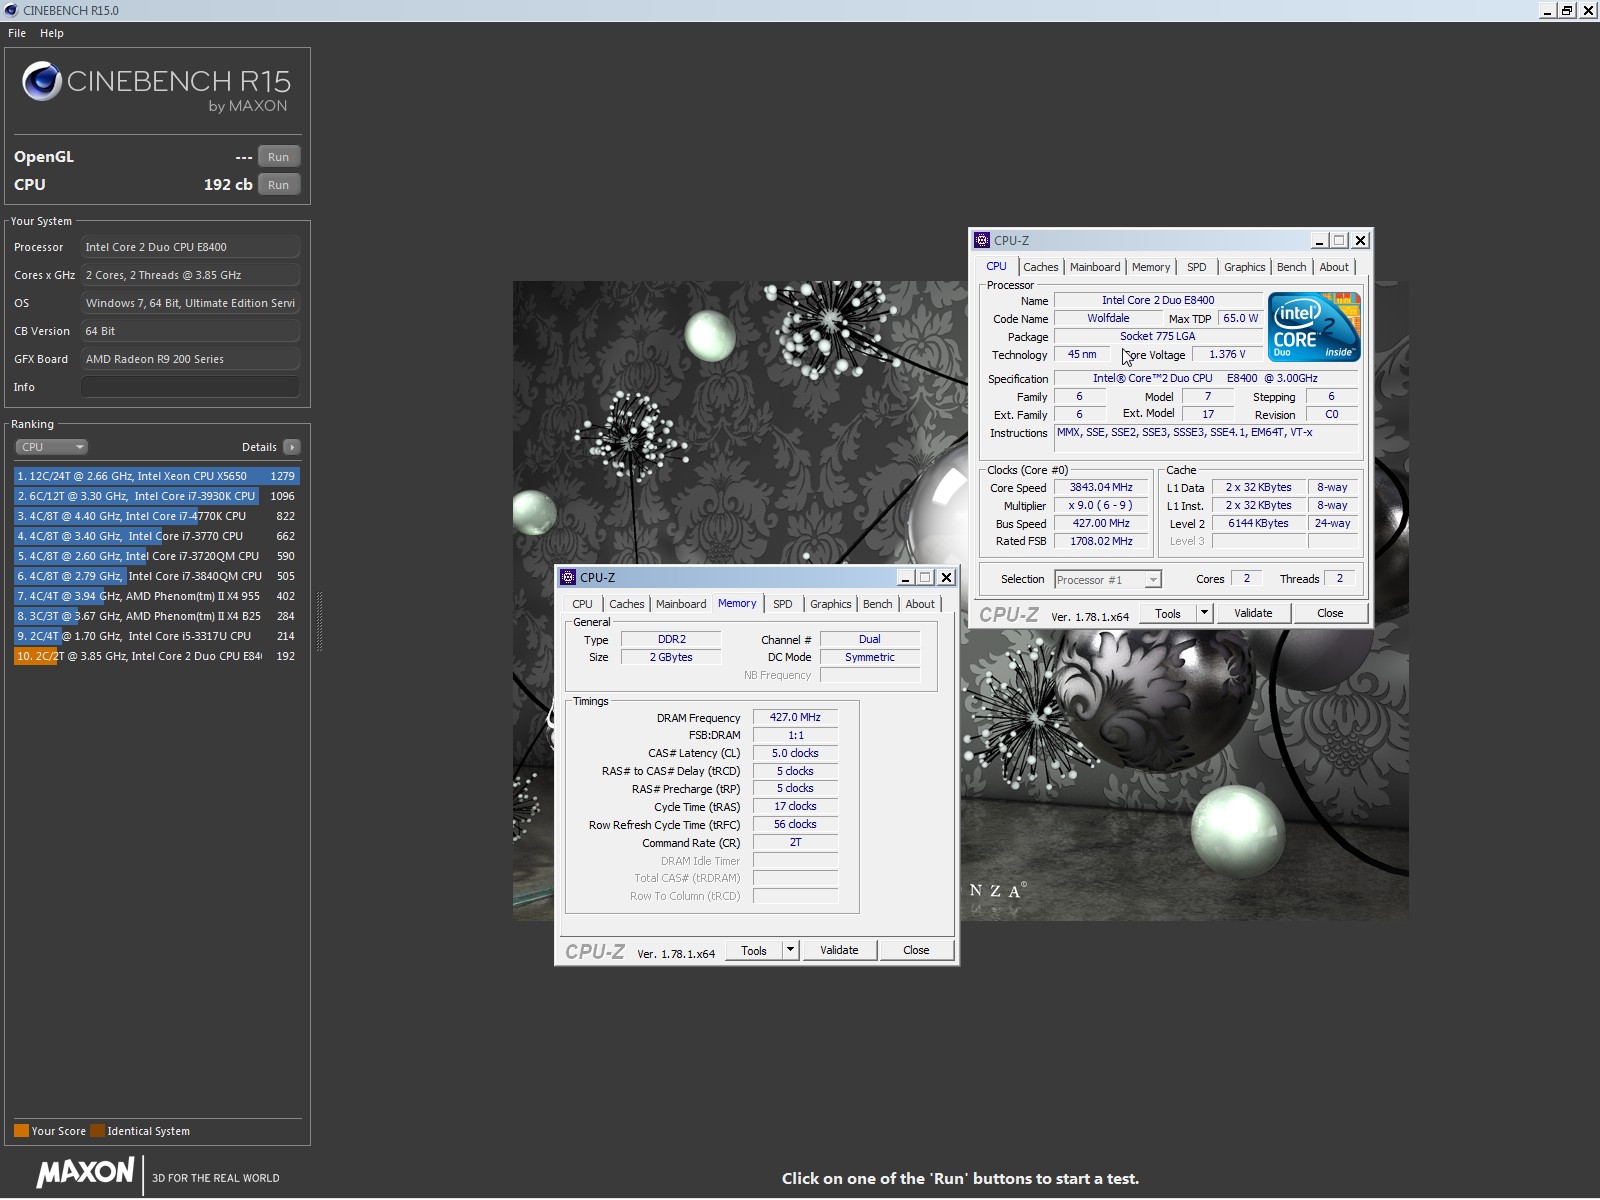Switch to About tab in CPU-Z processor window
1600x1200 pixels.
[x=1334, y=267]
